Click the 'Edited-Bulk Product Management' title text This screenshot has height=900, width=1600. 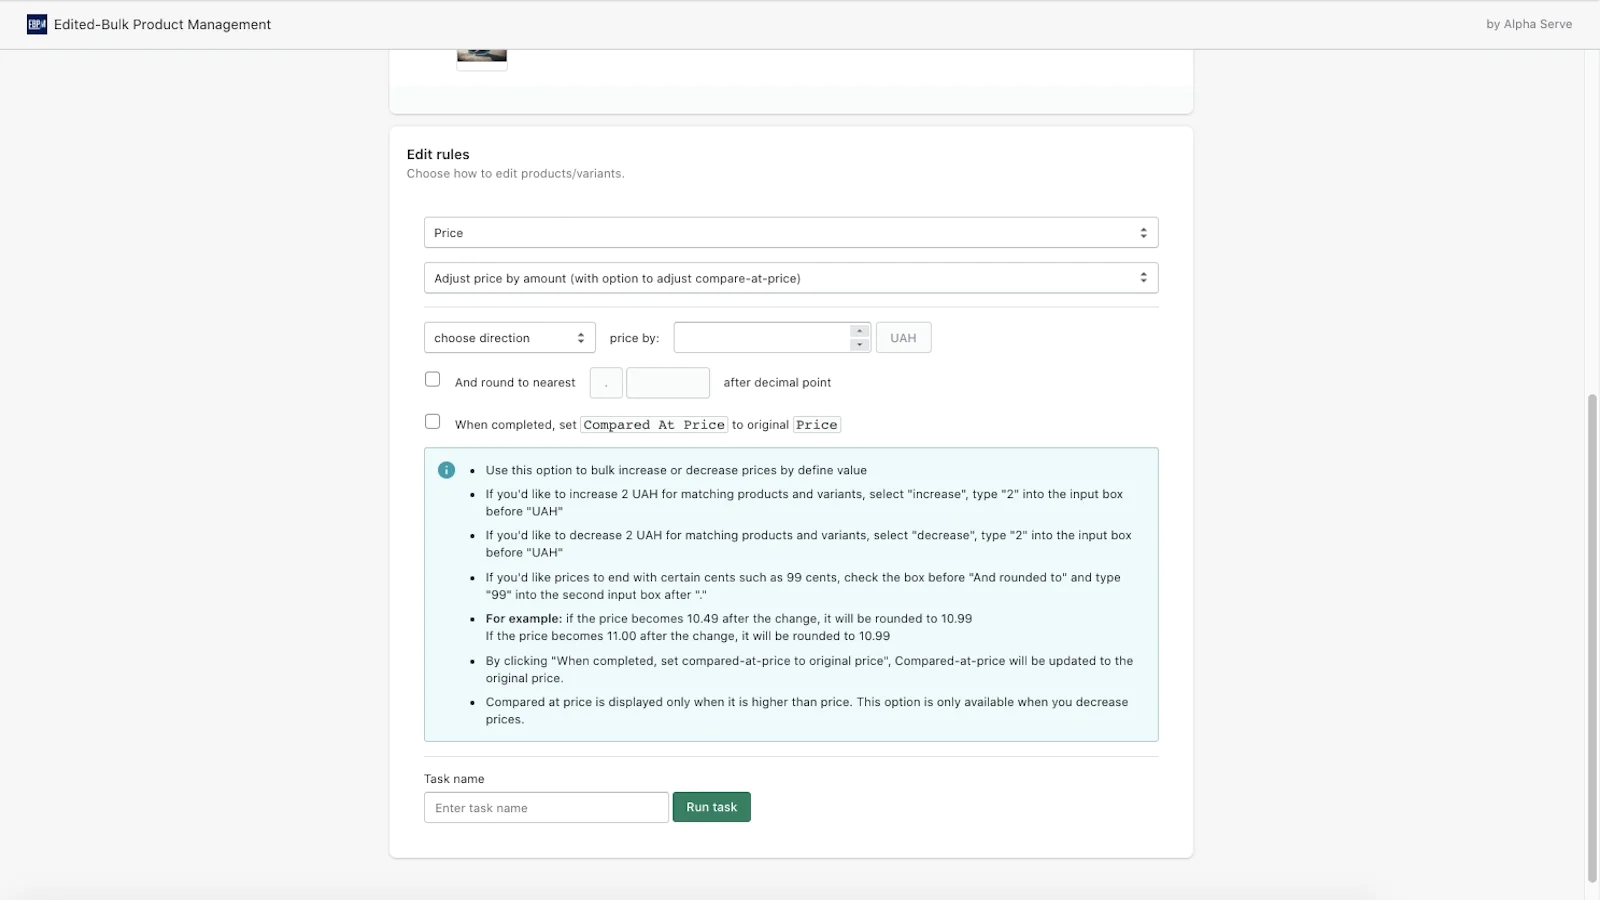point(162,24)
